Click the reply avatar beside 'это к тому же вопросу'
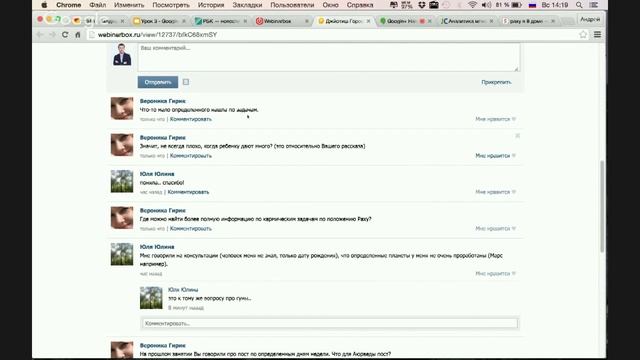Viewport: 640px width, 360px height. (x=151, y=298)
